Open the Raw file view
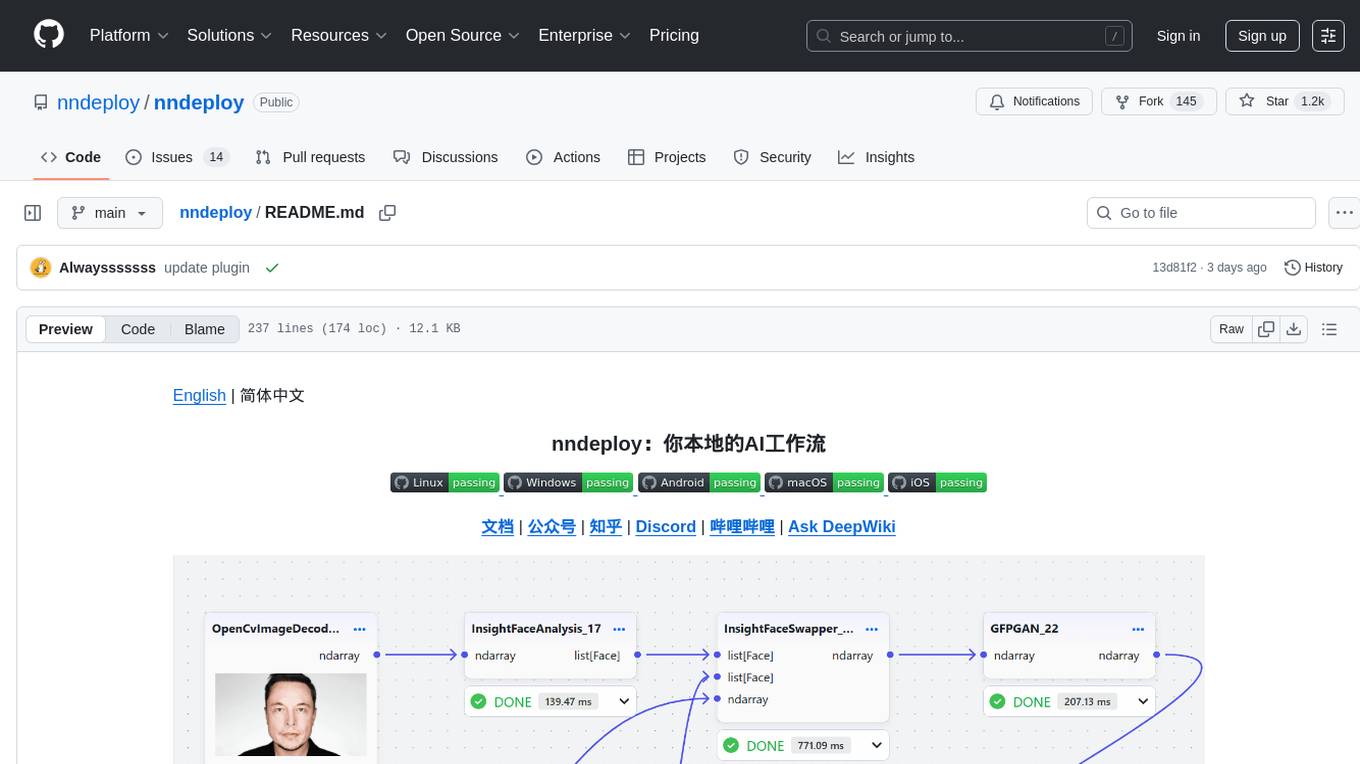1360x764 pixels. click(x=1231, y=329)
